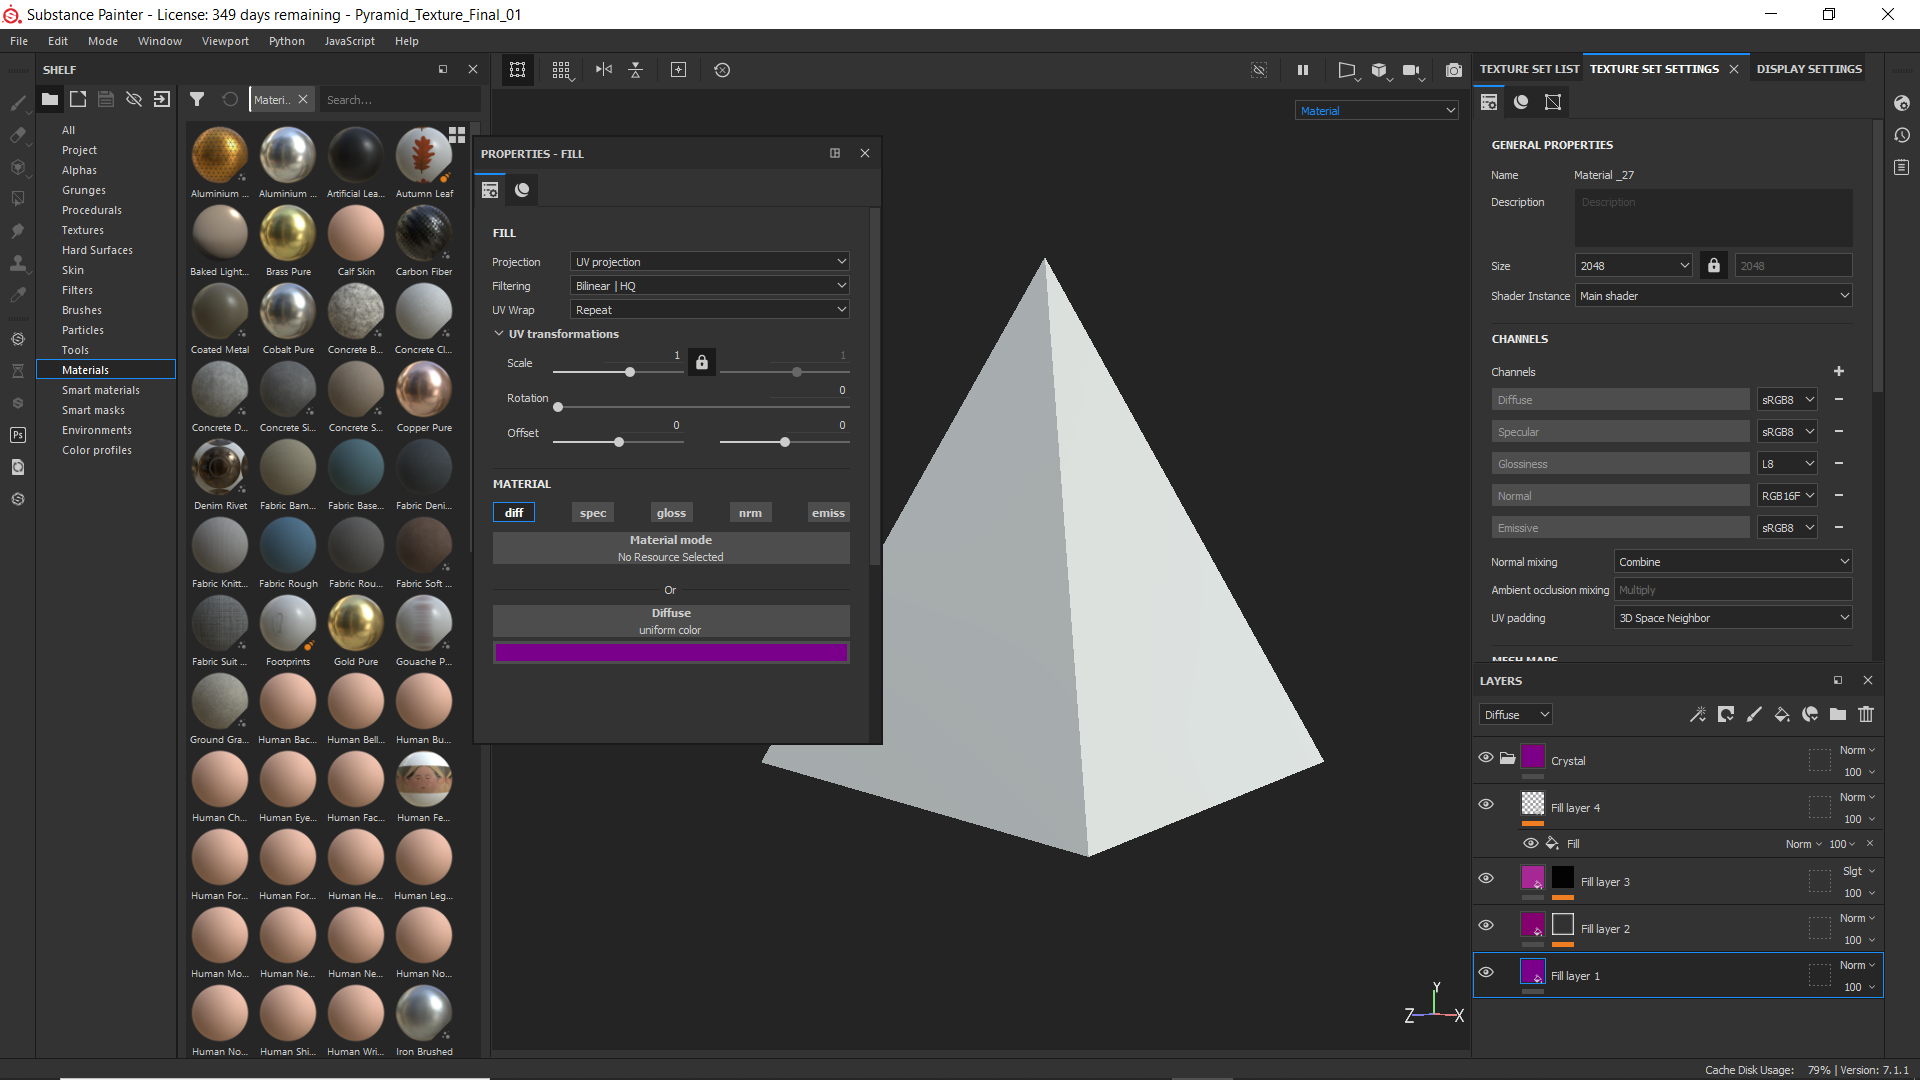
Task: Open the Filtering dropdown
Action: (x=710, y=285)
